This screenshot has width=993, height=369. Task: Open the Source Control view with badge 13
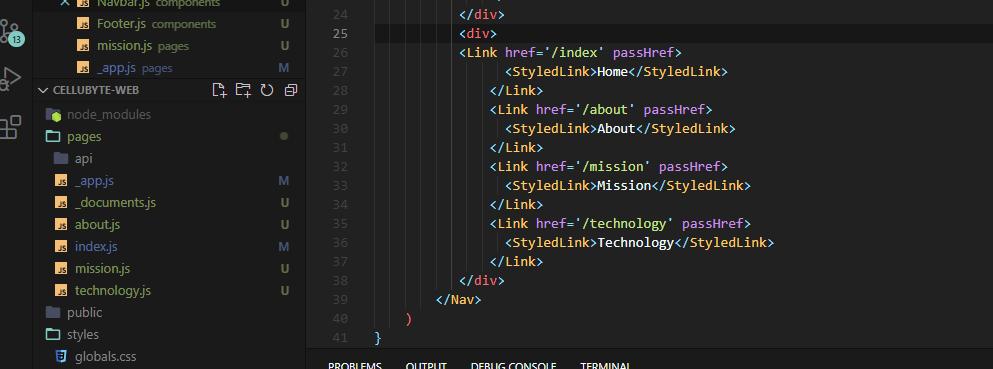pos(11,32)
